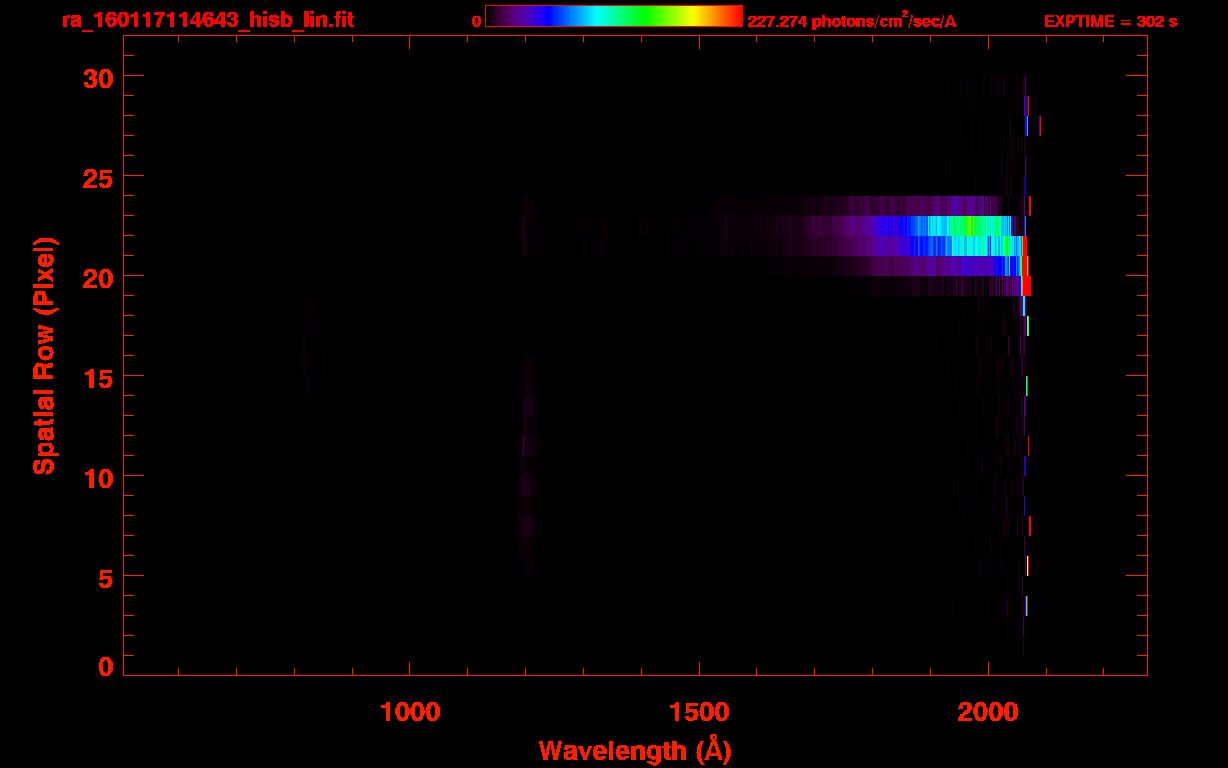Click the red saturated pixel at row 19.5
The image size is (1228, 768).
pos(1027,286)
